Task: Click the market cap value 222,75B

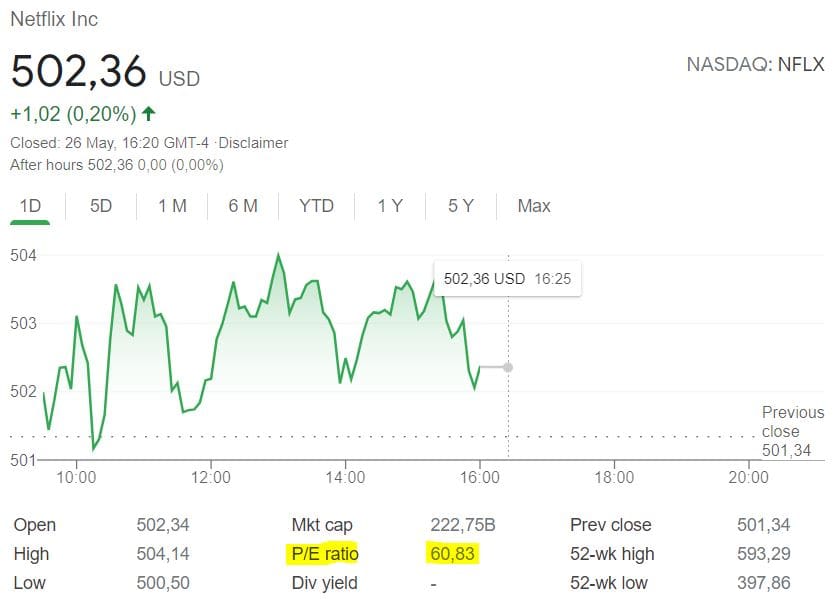Action: pyautogui.click(x=463, y=525)
